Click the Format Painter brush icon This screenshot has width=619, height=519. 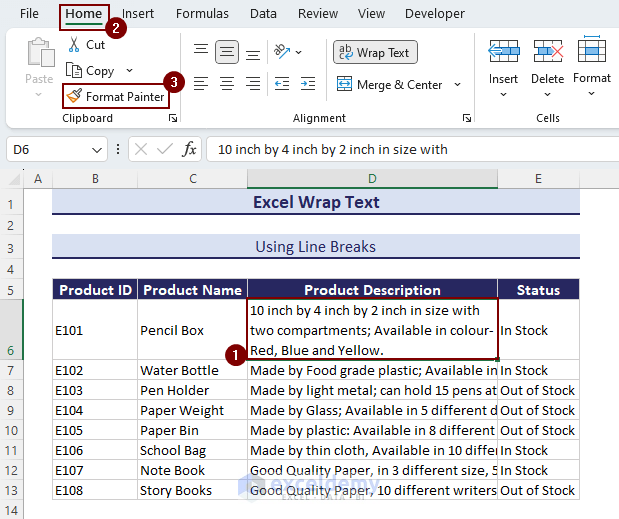73,97
